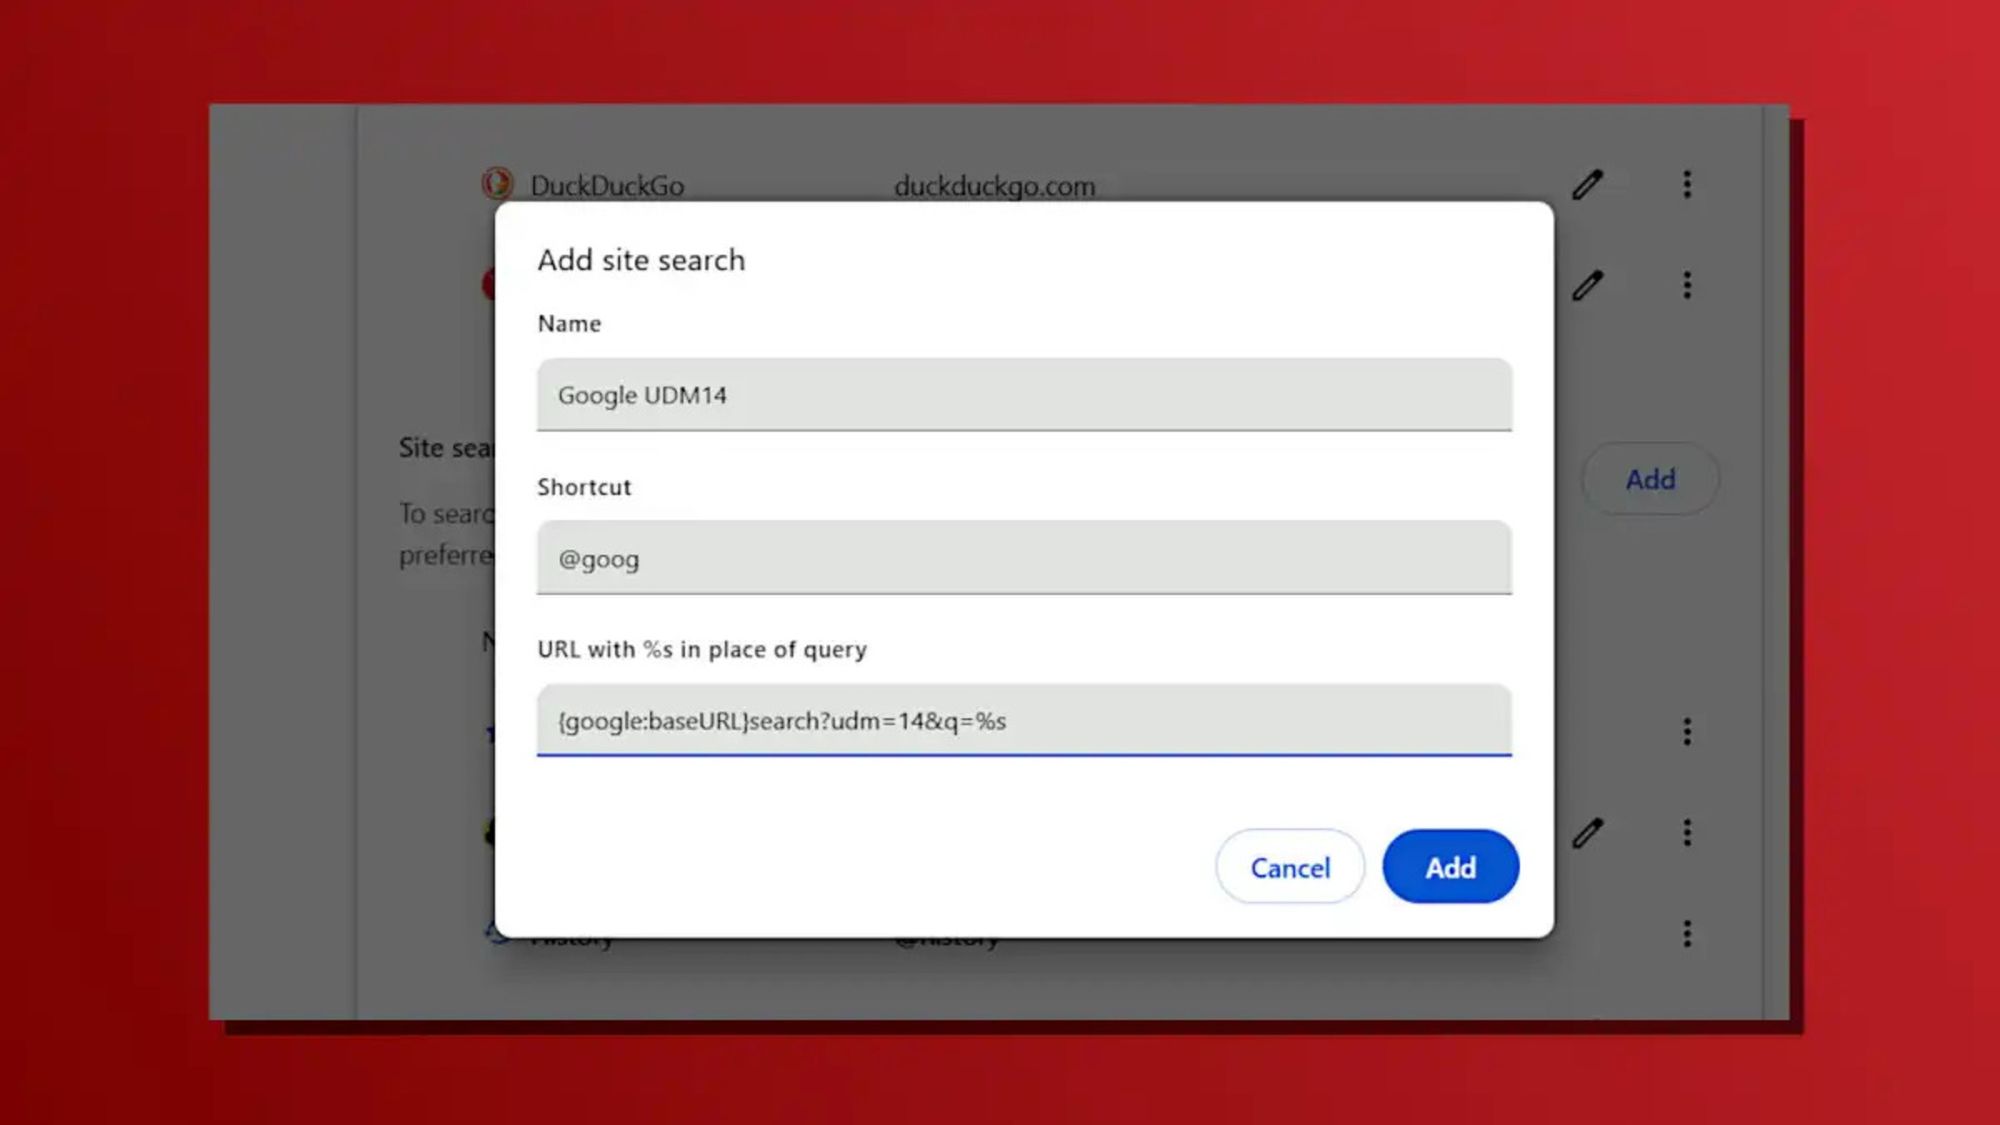Open the three-dot menu below the DuckDuckGo row

(1687, 286)
